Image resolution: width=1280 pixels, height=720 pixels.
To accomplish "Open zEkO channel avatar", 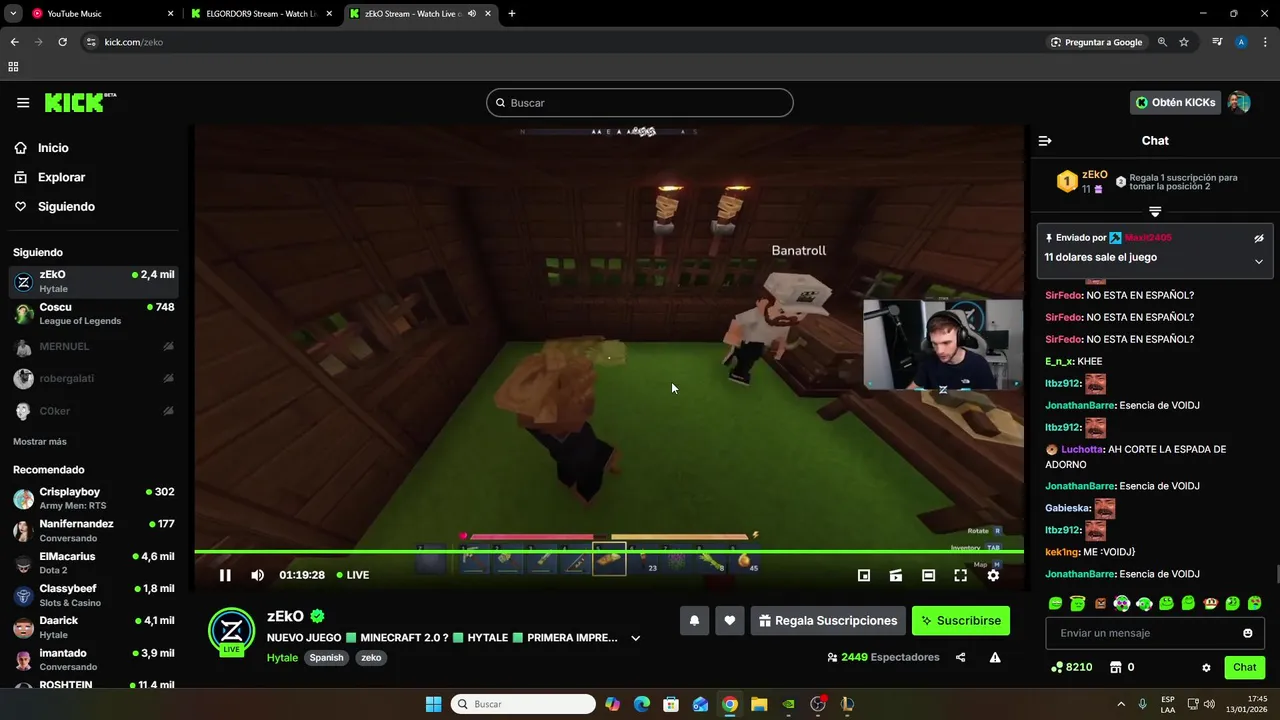I will 231,631.
